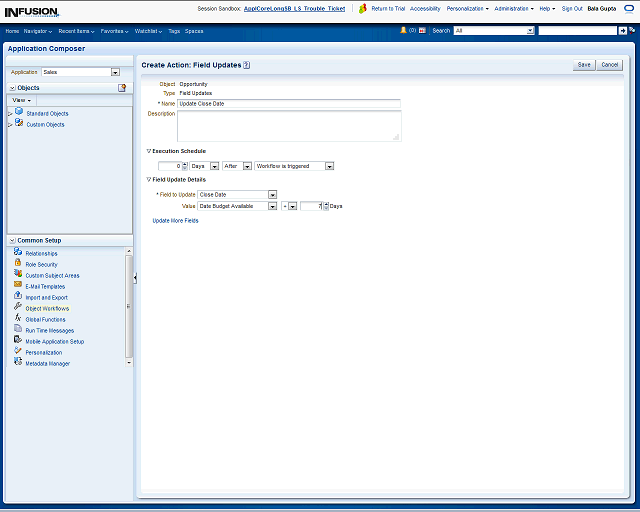Screen dimensions: 640x512
Task: Click the Save button
Action: click(583, 65)
